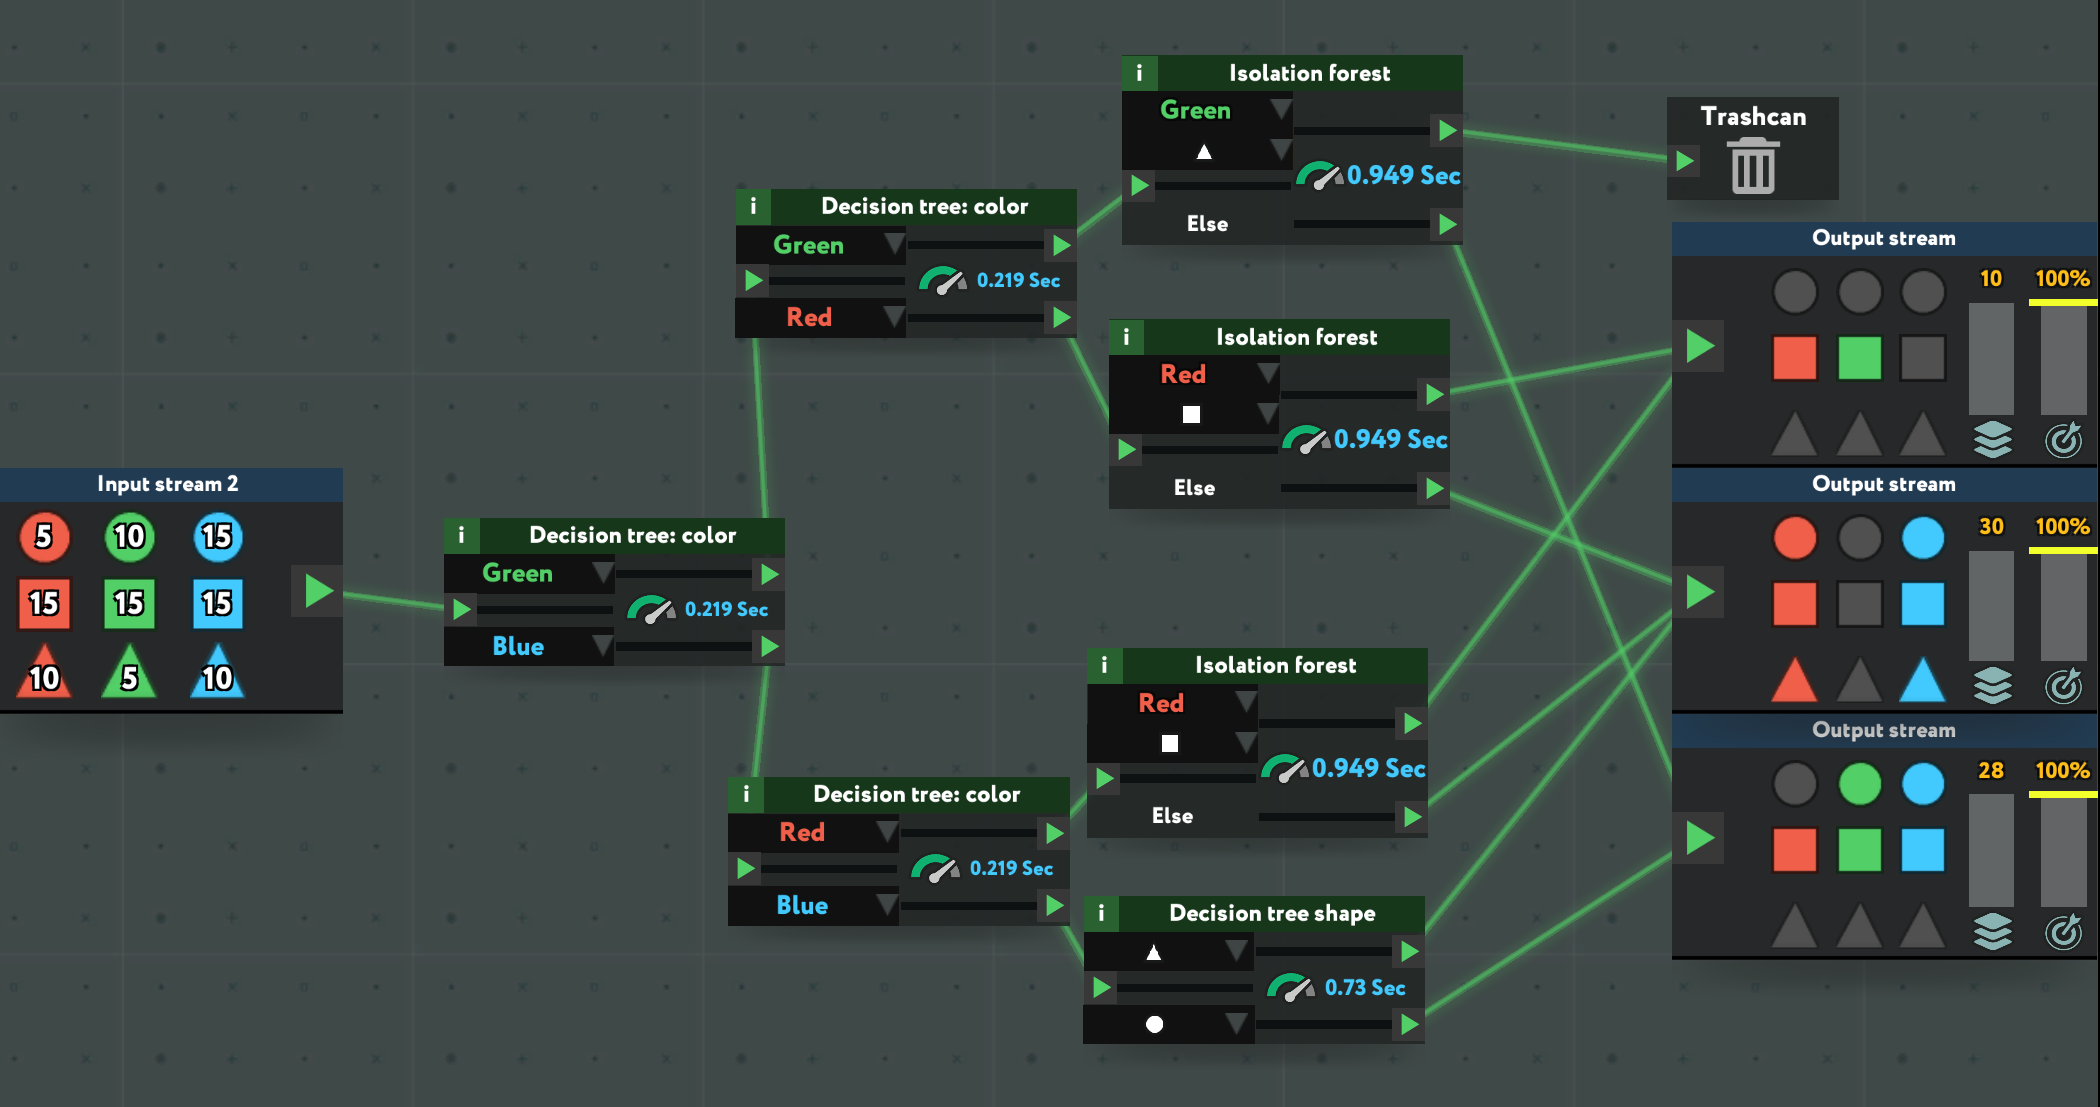Viewport: 2100px width, 1107px height.
Task: Click triangle output port on Decision tree shape
Action: coord(1409,951)
